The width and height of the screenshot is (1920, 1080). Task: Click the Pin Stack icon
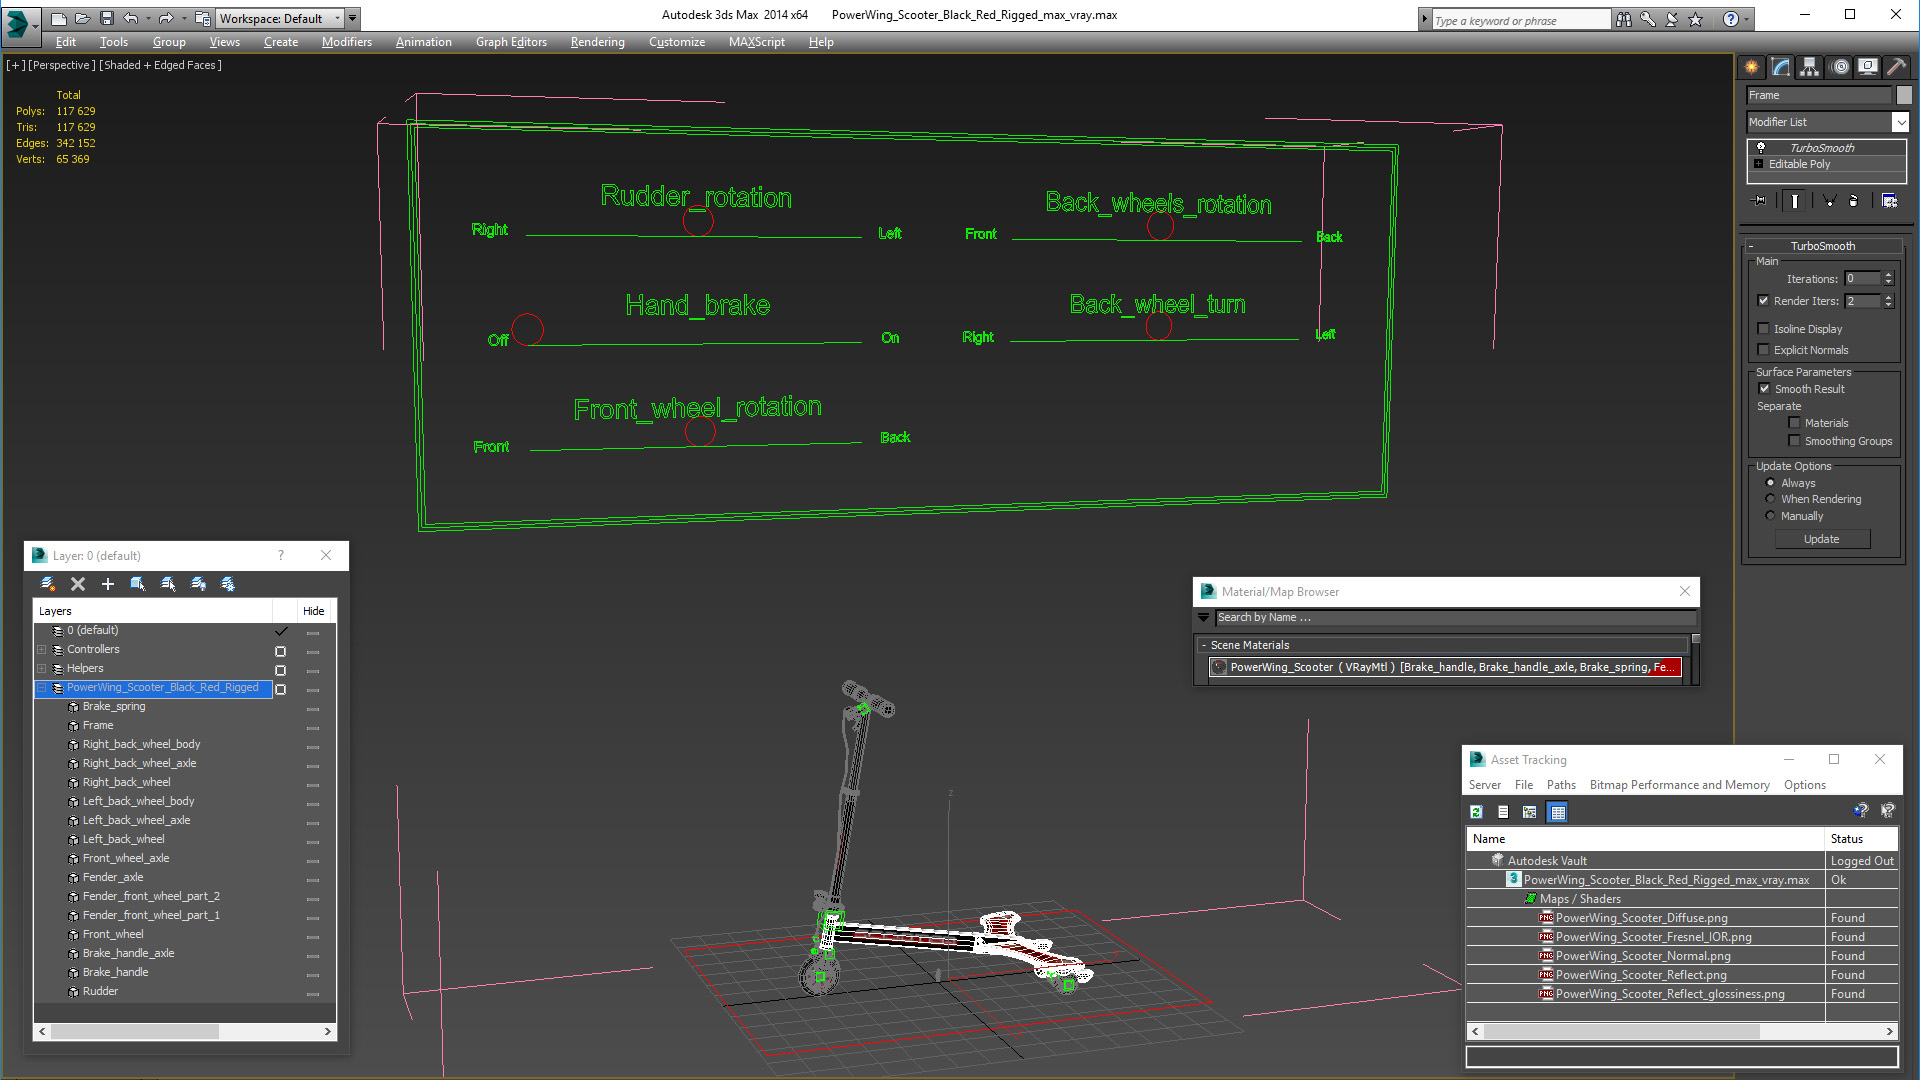click(1760, 201)
